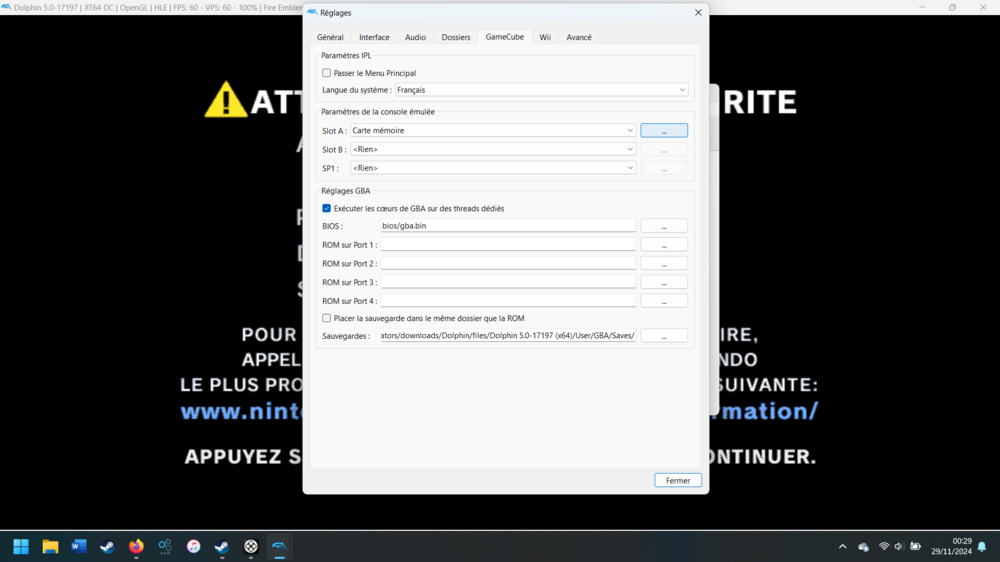Click the BIOS path text field
1000x562 pixels.
coord(508,226)
